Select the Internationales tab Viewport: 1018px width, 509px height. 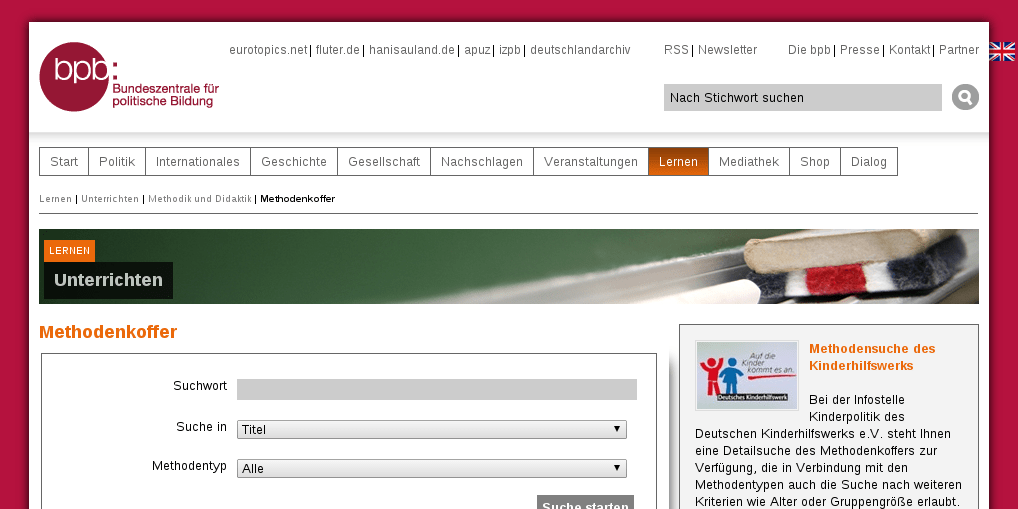[198, 162]
